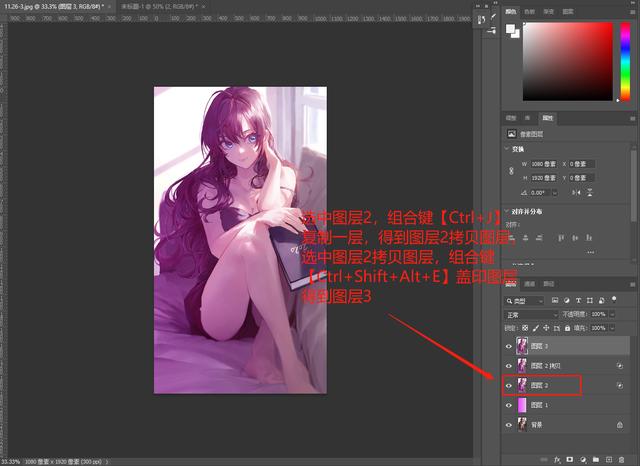640x466 pixels.
Task: Hide the 背景 background layer
Action: click(x=509, y=426)
